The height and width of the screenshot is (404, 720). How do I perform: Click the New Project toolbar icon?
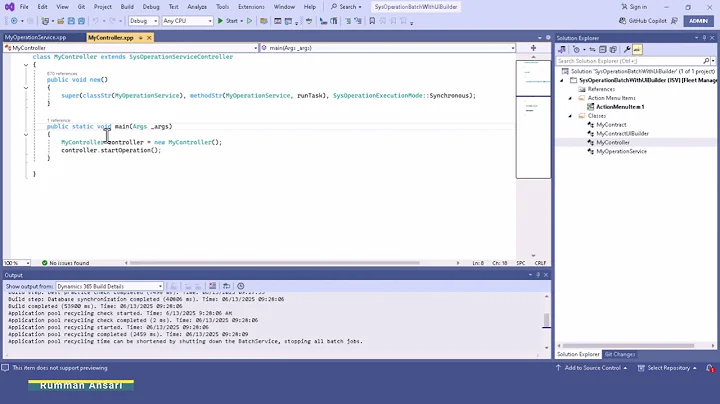[45, 21]
